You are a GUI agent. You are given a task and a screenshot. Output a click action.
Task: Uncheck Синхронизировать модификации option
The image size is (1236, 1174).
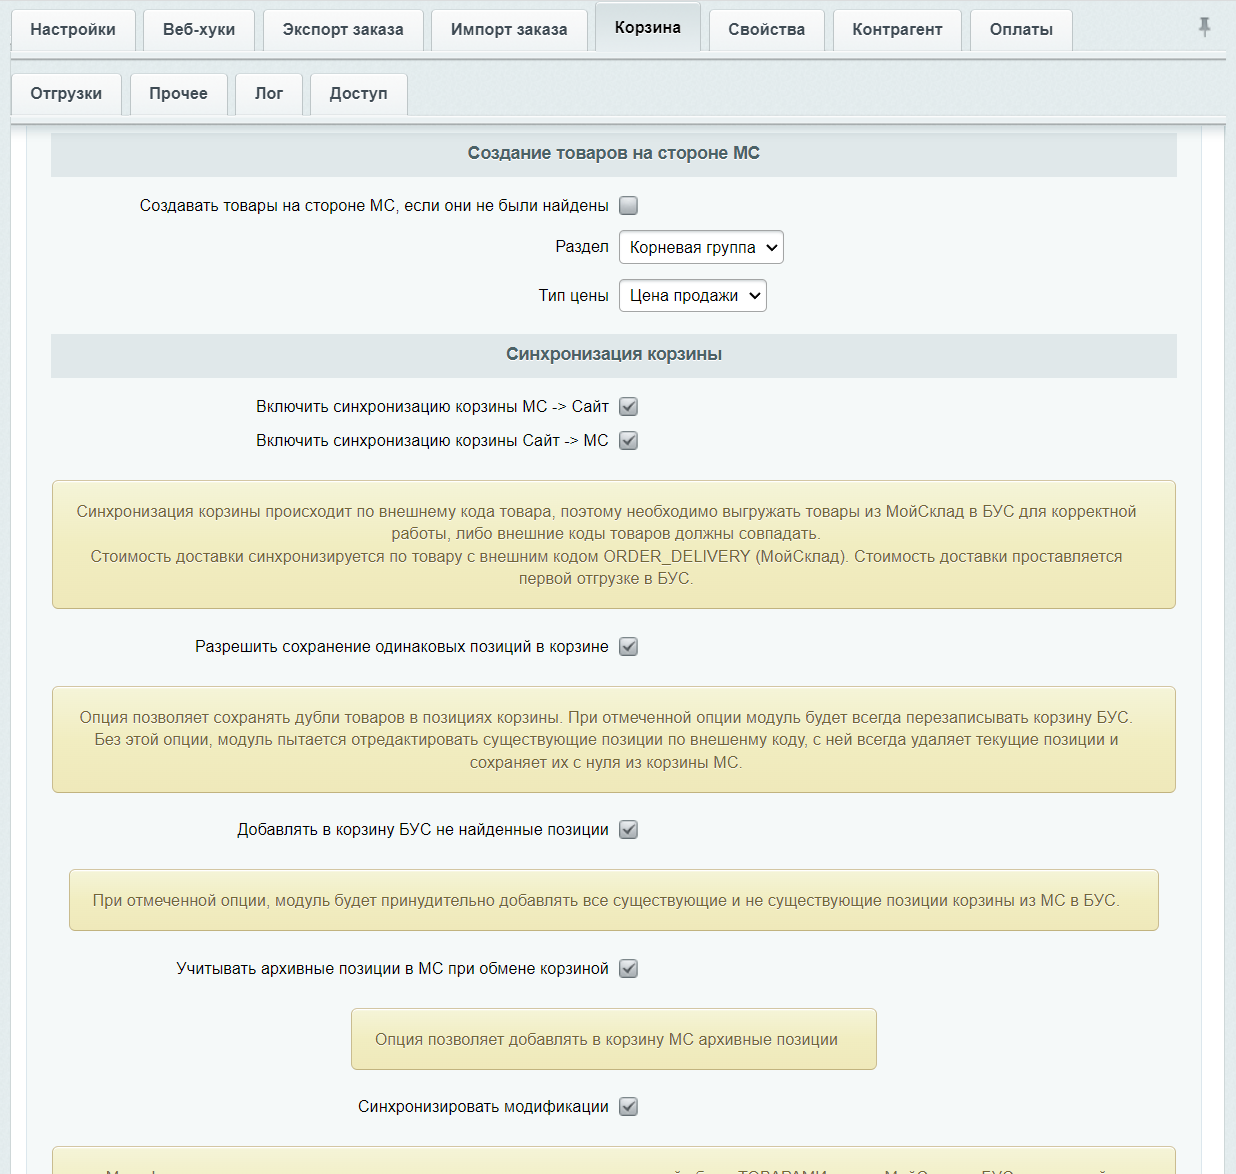(x=628, y=1107)
